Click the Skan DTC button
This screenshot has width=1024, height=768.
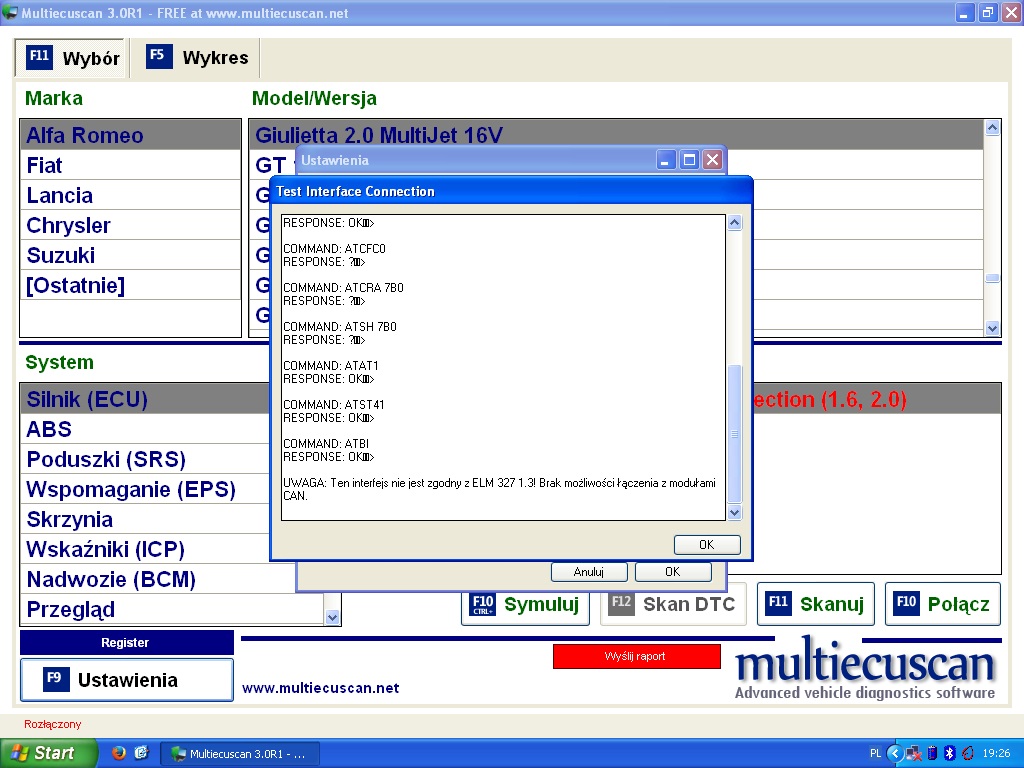673,604
